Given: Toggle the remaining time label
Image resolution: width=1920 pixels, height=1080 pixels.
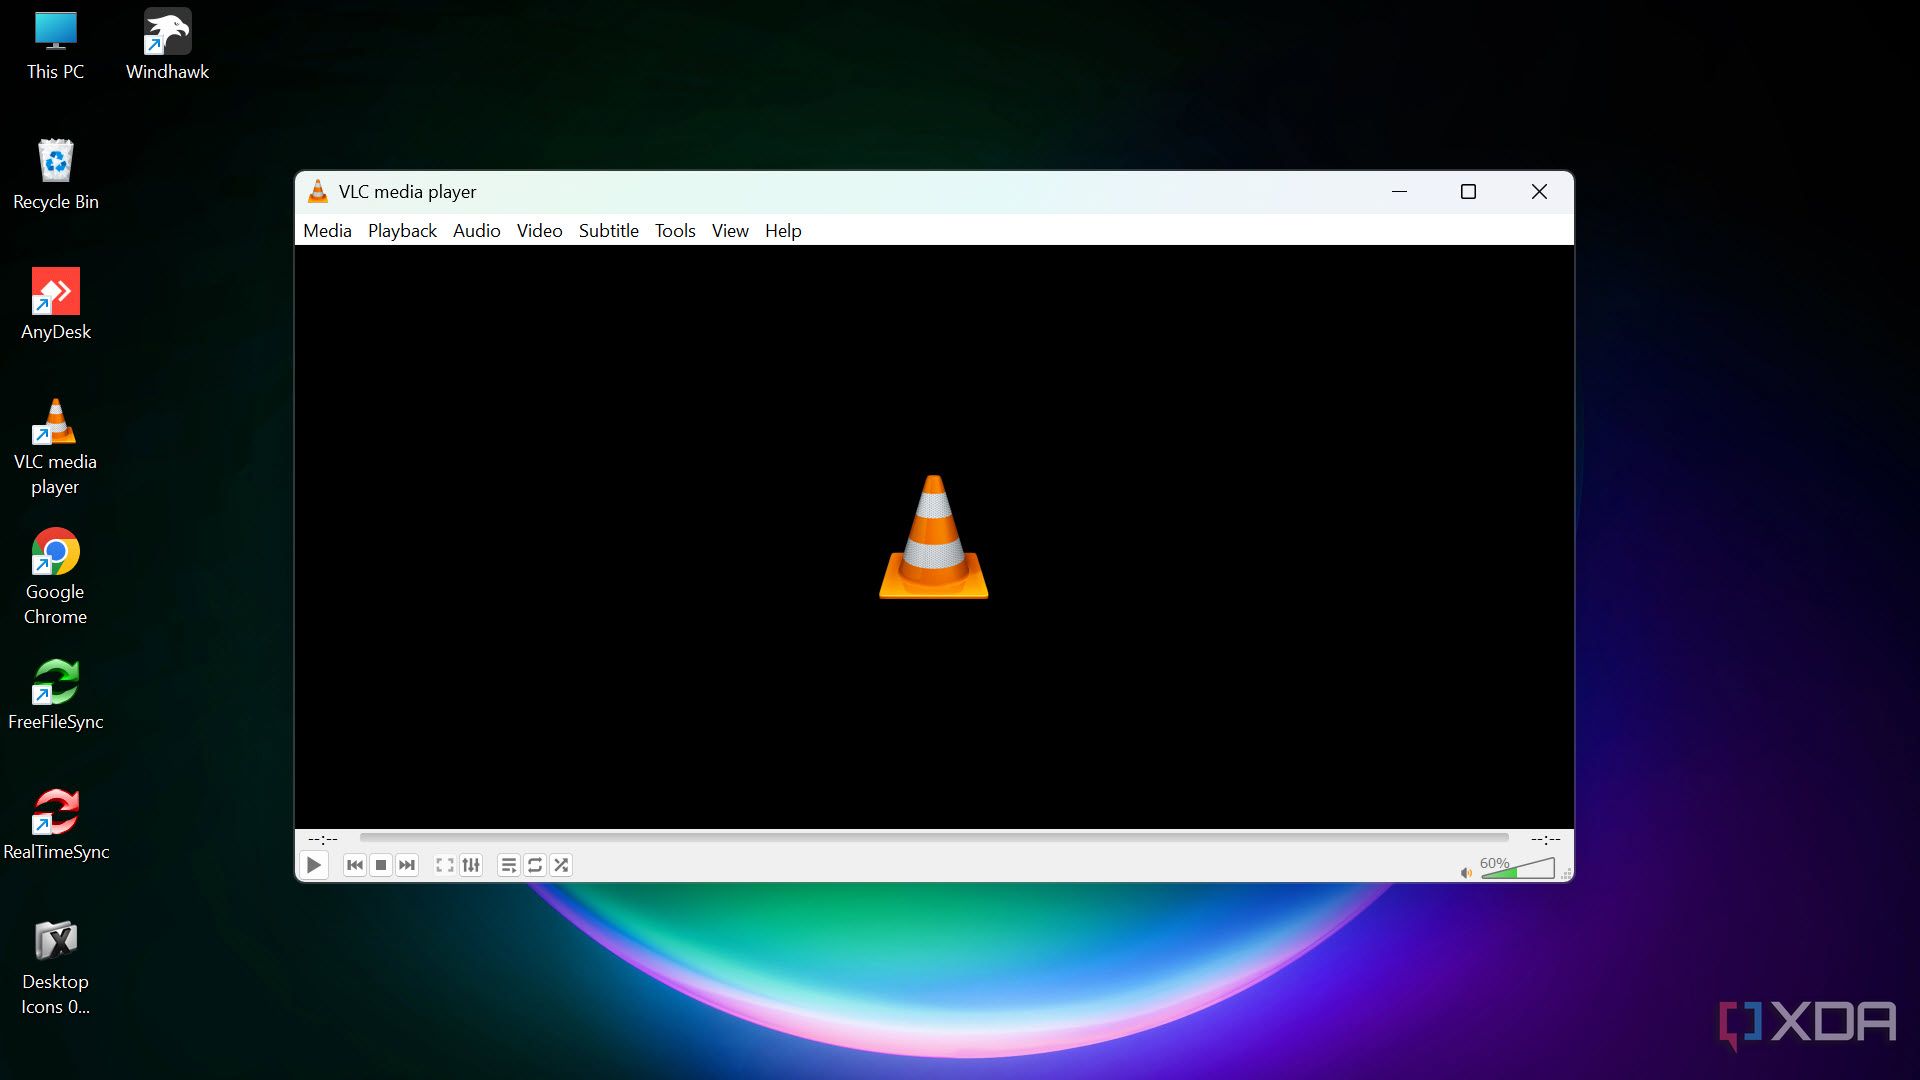Looking at the screenshot, I should pos(1545,839).
